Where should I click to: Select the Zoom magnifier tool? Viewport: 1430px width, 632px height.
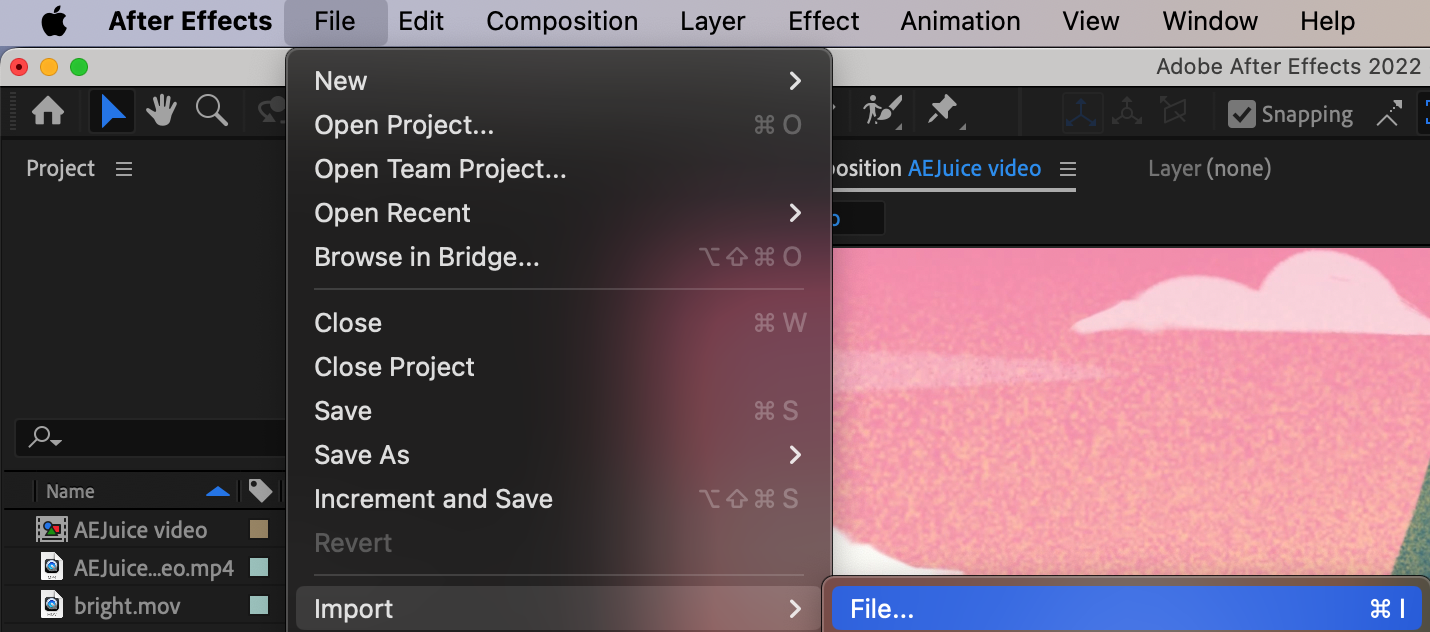211,112
